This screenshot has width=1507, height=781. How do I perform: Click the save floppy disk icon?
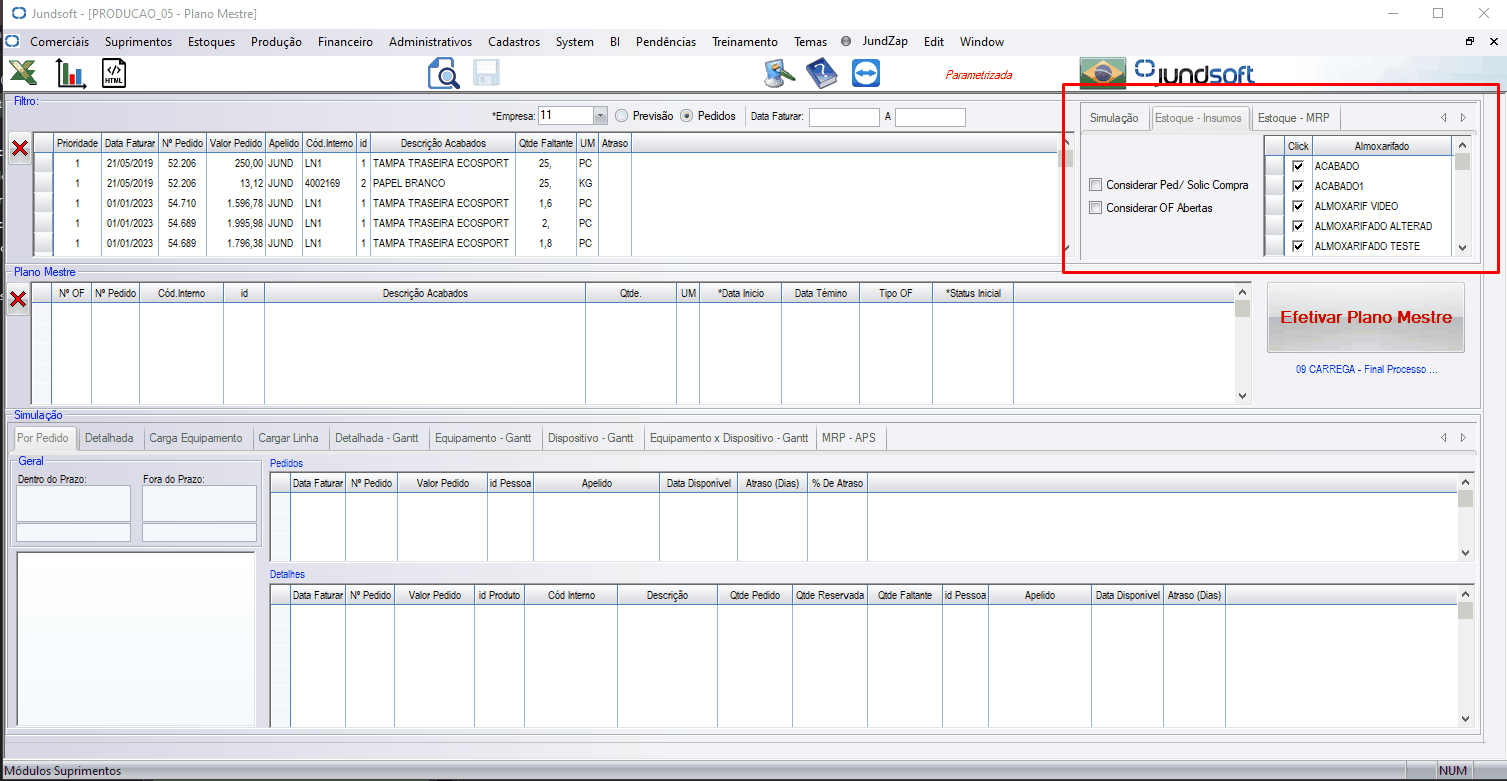(487, 73)
